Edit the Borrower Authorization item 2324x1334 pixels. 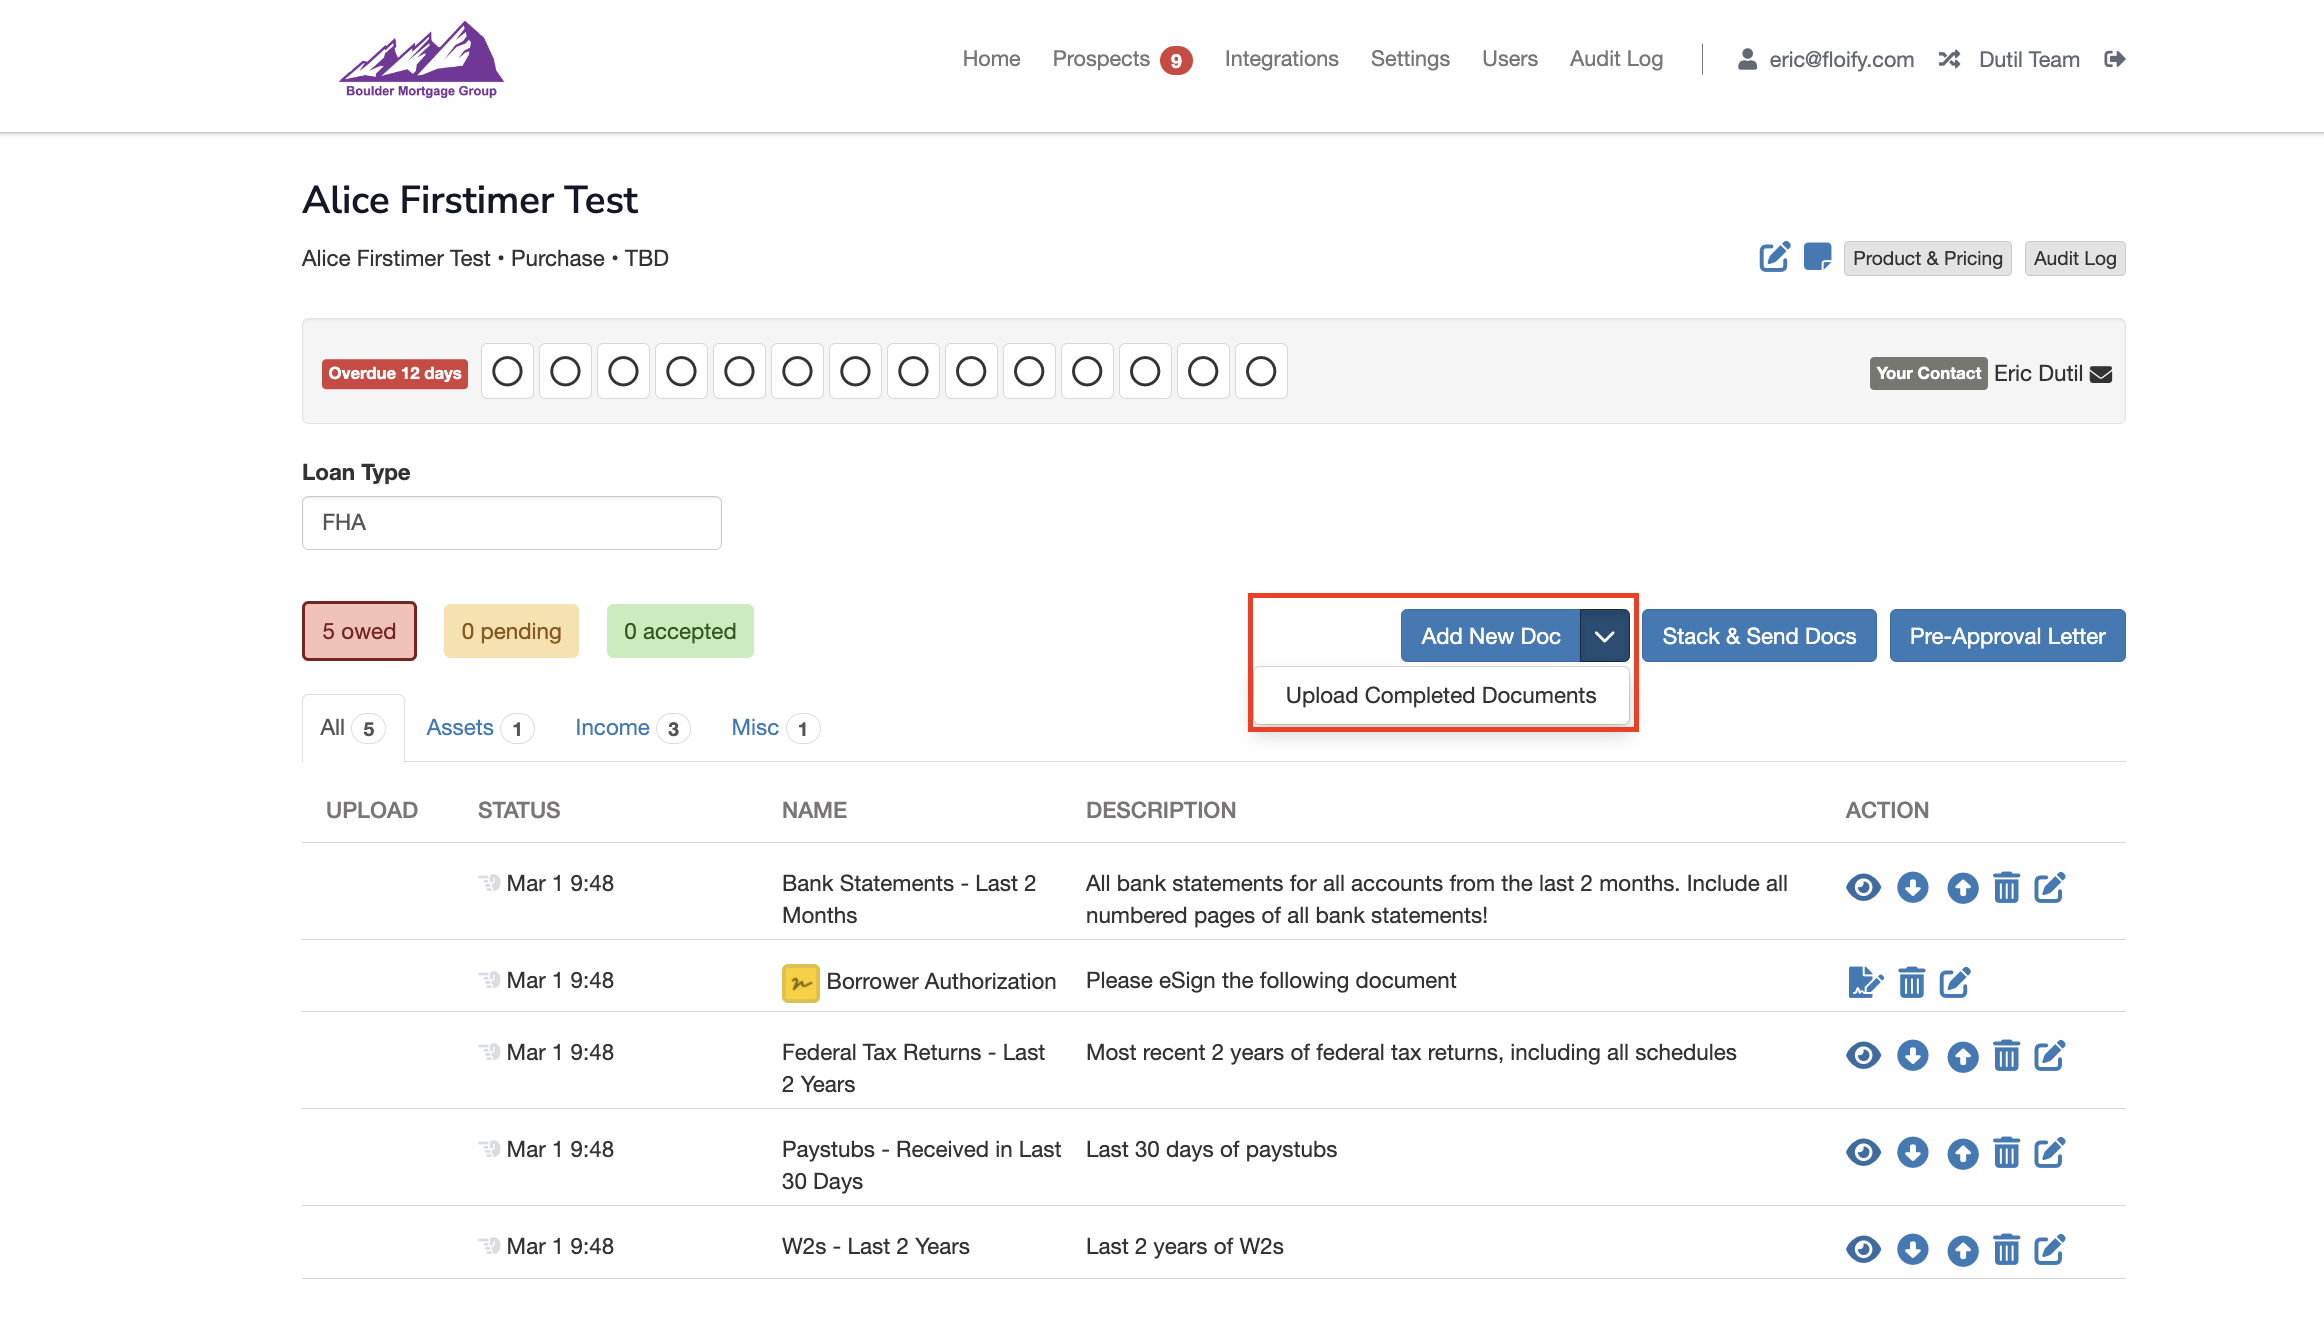tap(1954, 982)
